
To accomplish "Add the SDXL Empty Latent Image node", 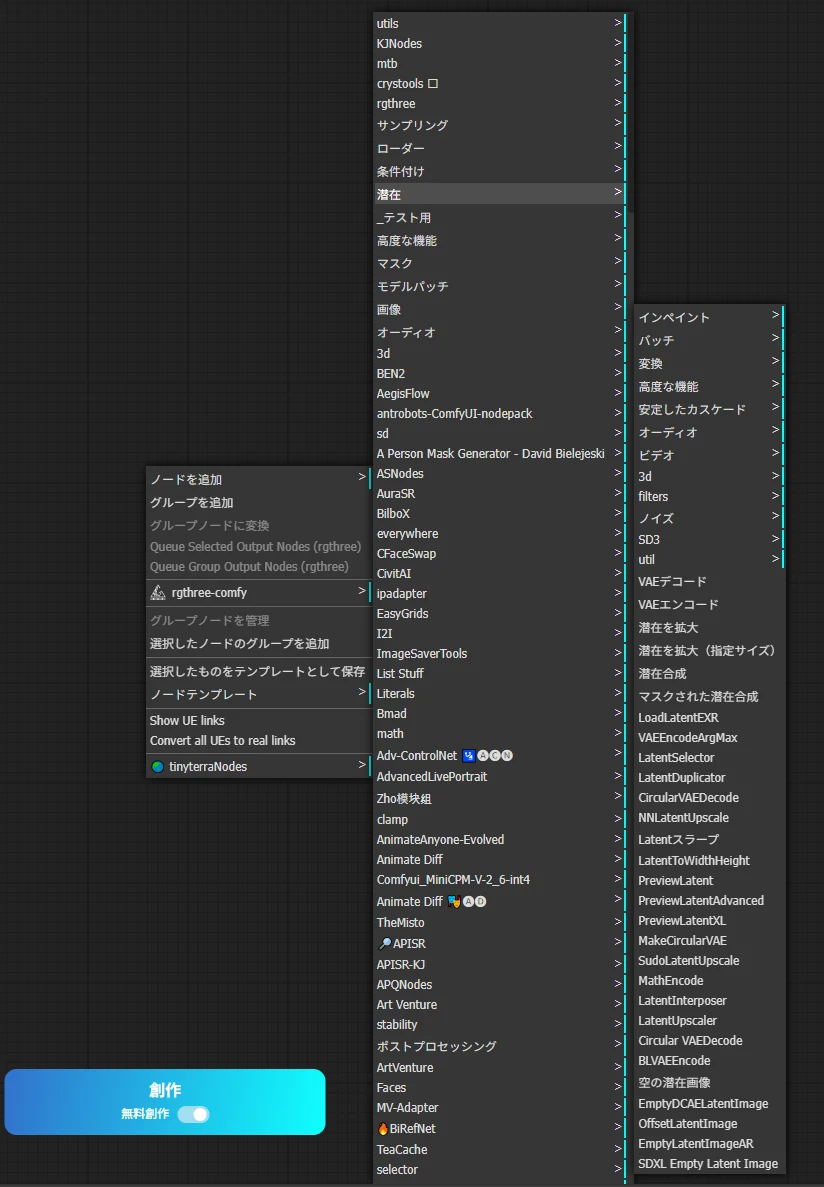I will click(x=708, y=1164).
